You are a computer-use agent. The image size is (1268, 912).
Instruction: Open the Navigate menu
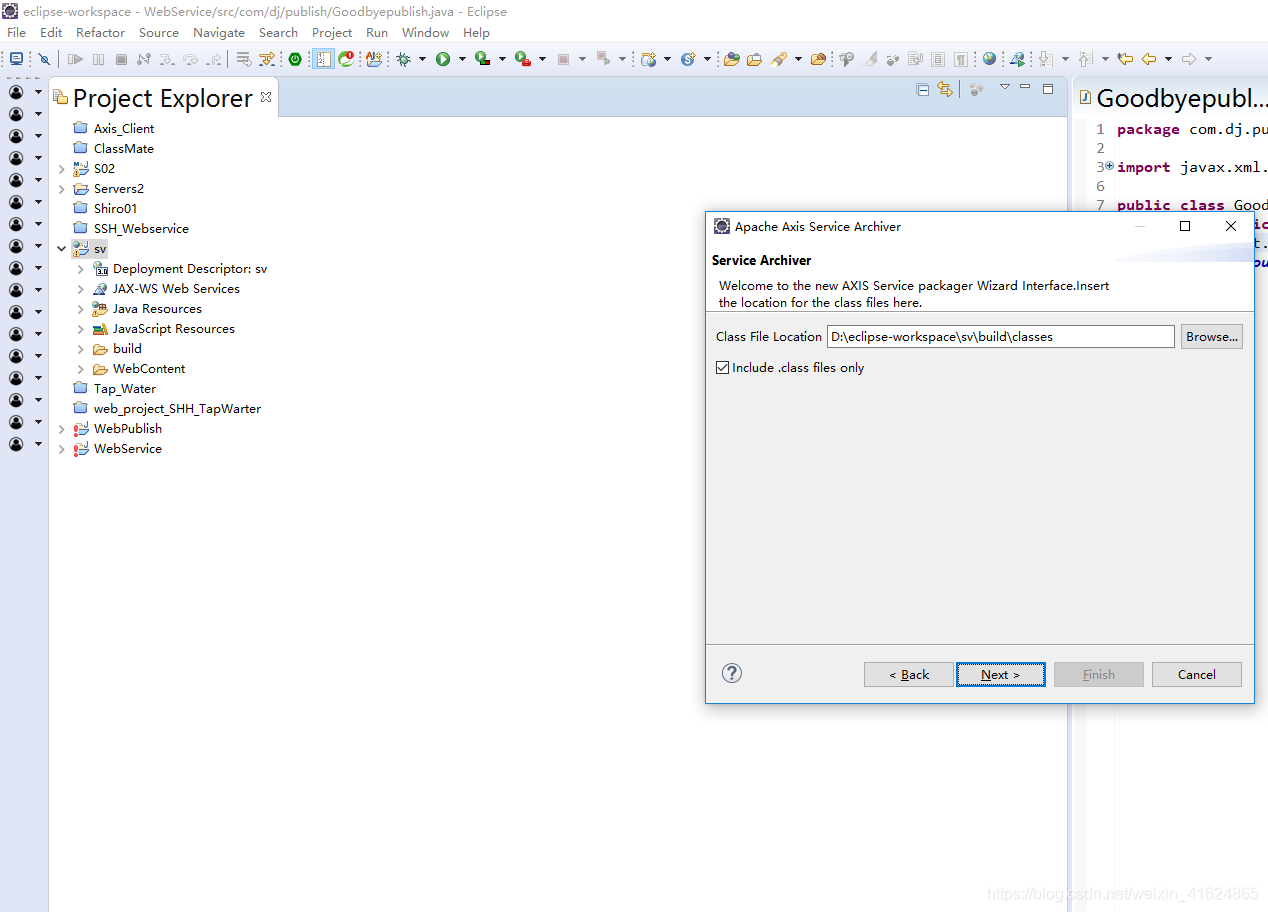219,32
